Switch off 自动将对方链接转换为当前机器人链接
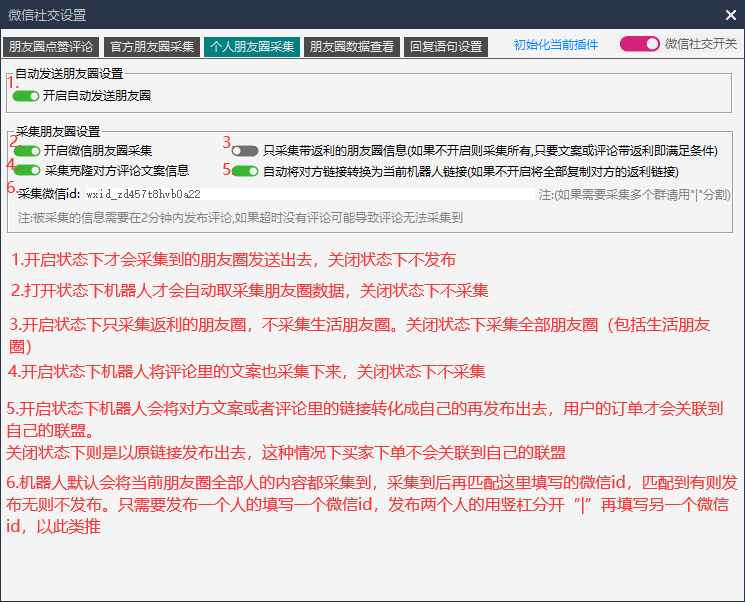This screenshot has height=602, width=745. pyautogui.click(x=245, y=171)
